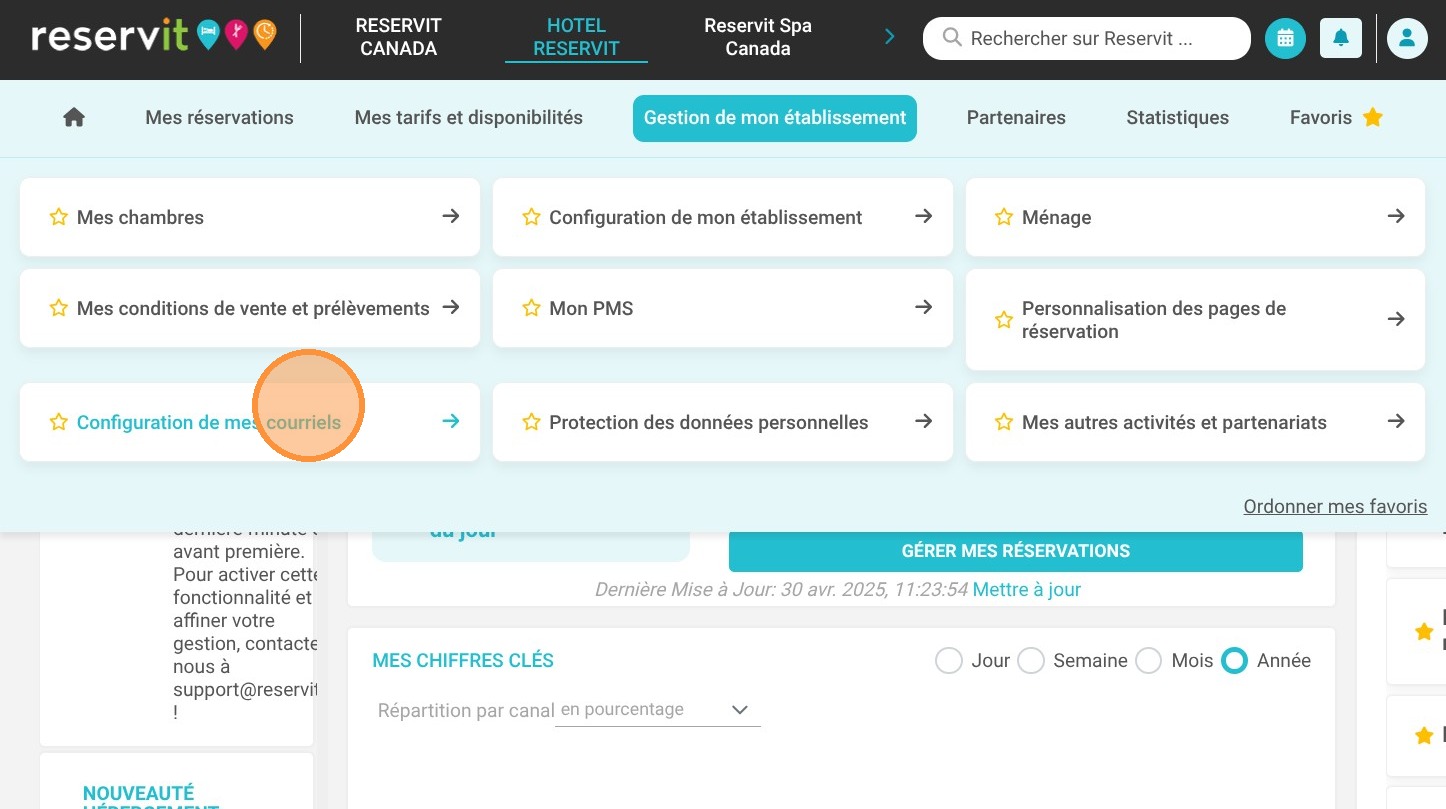1446x809 pixels.
Task: Select the Année radio button
Action: click(x=1235, y=661)
